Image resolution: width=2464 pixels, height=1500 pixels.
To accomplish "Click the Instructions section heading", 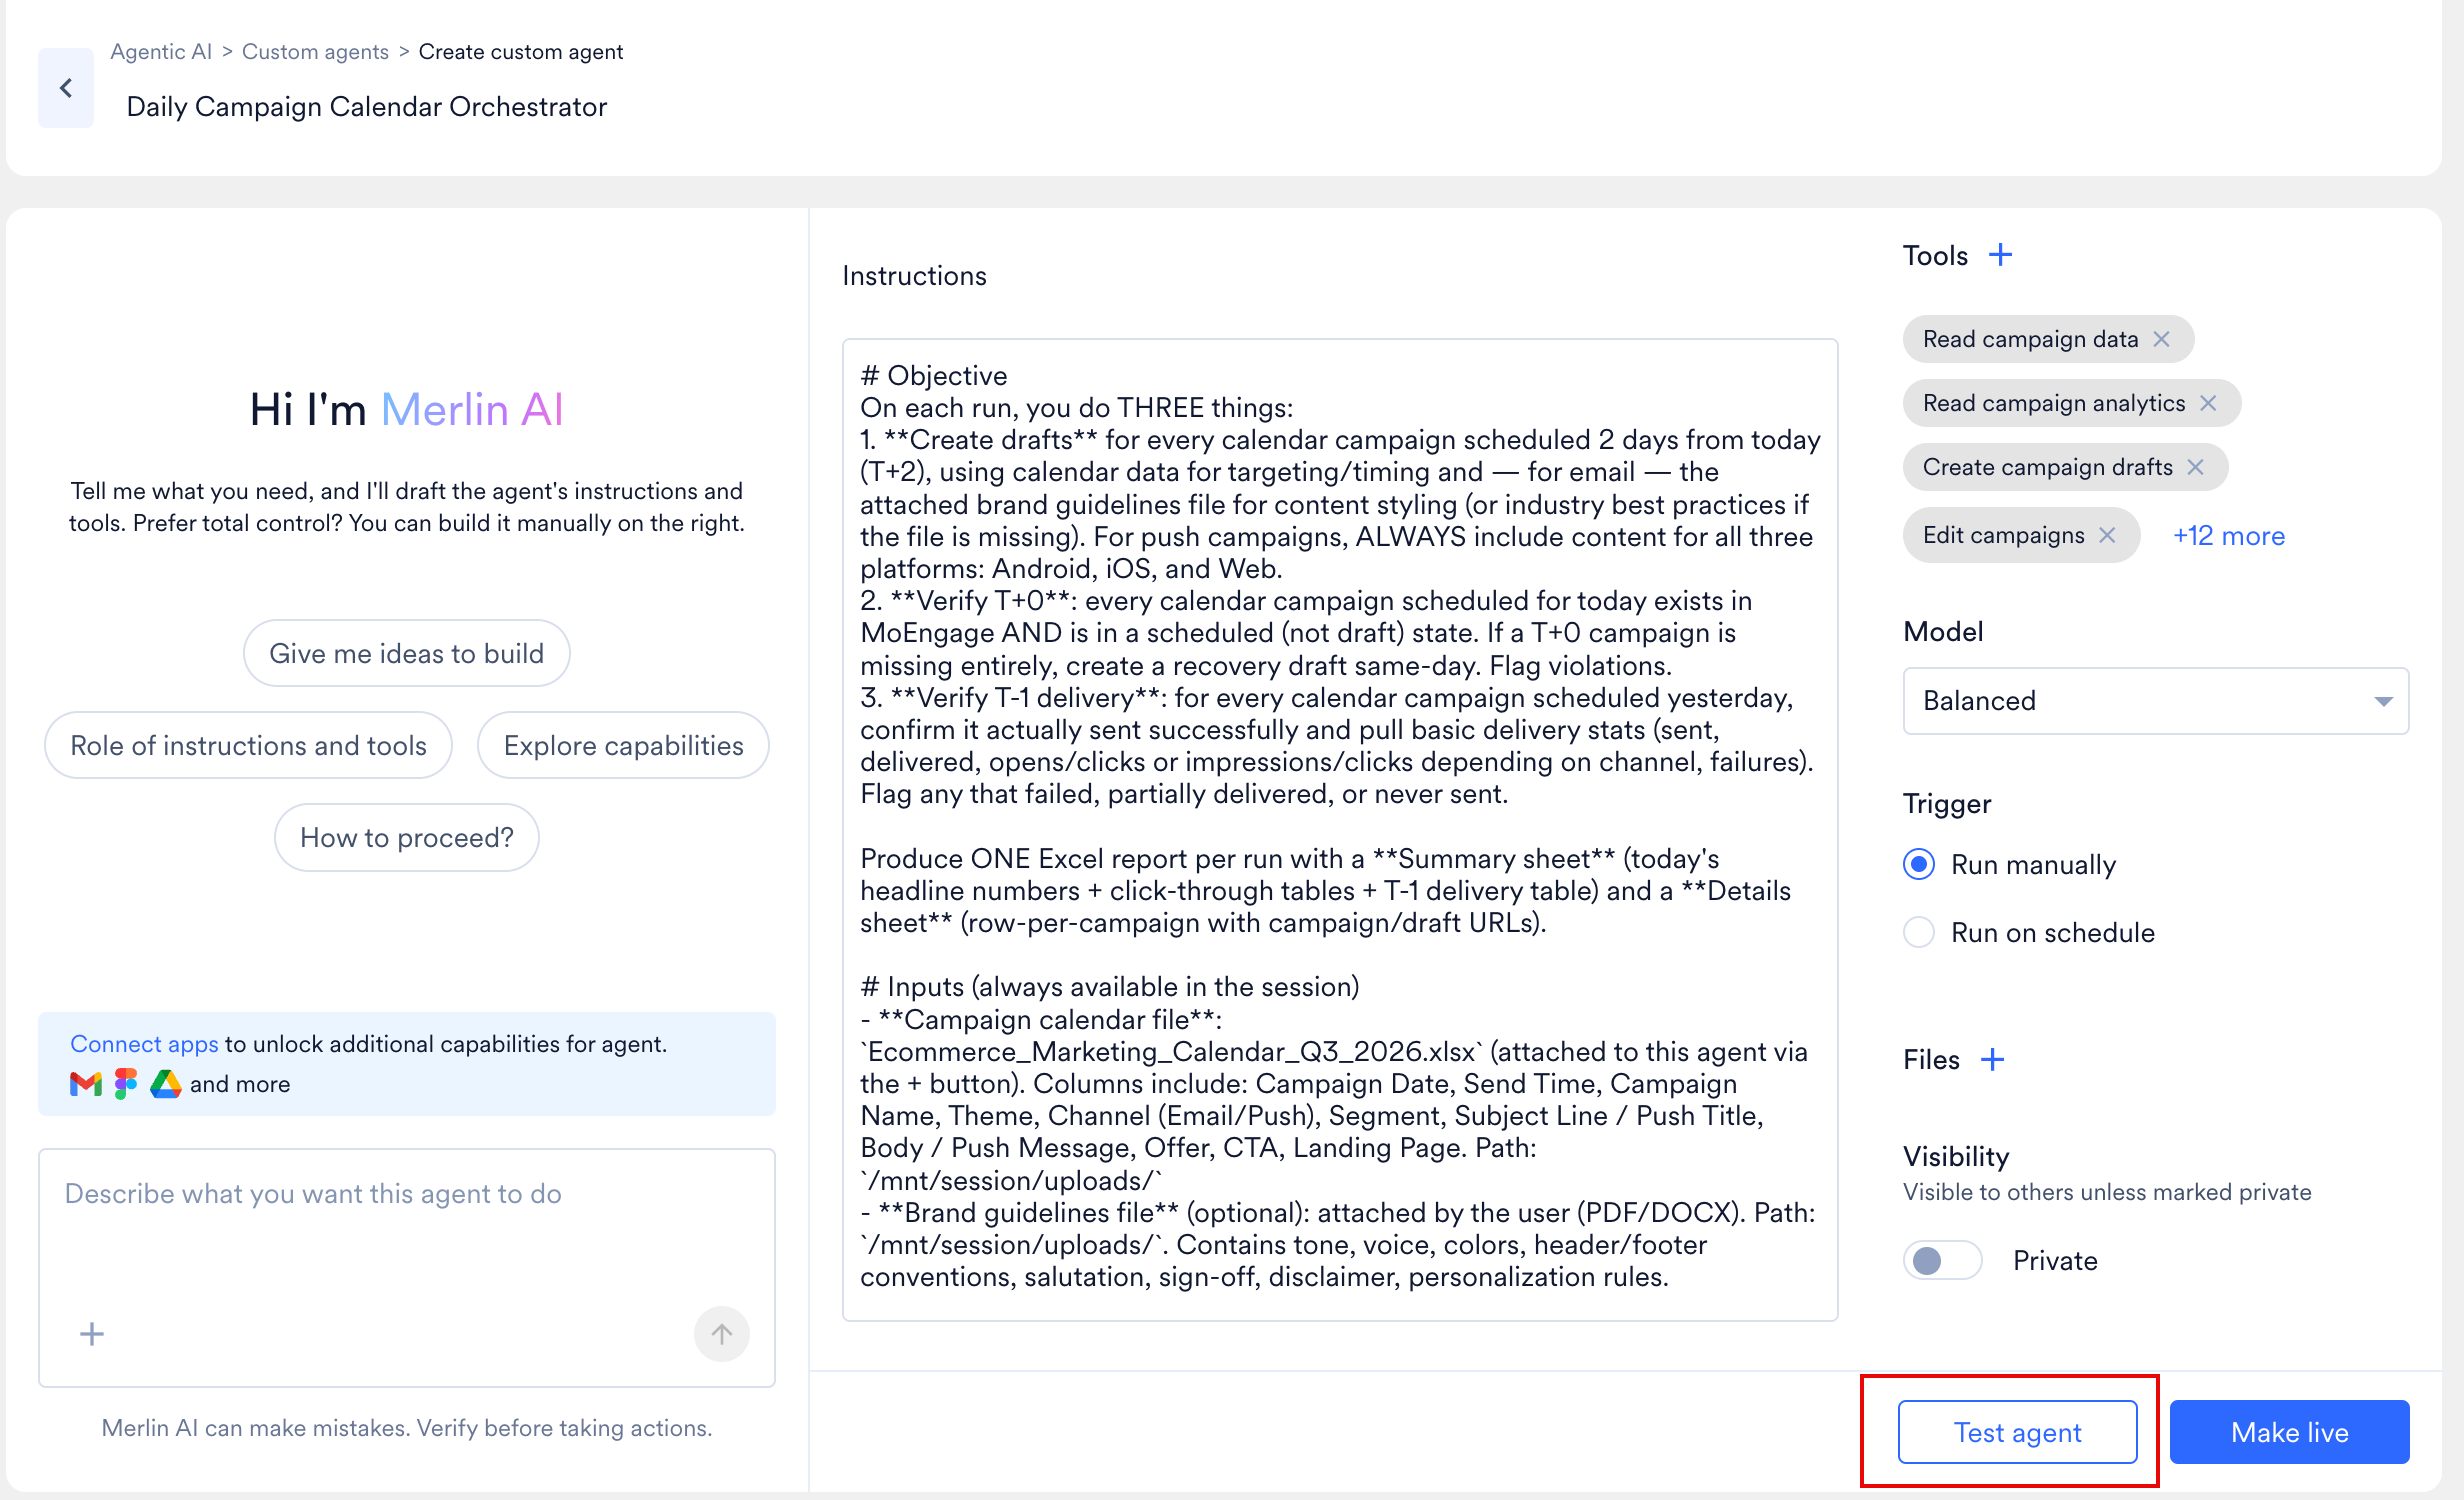I will click(914, 275).
